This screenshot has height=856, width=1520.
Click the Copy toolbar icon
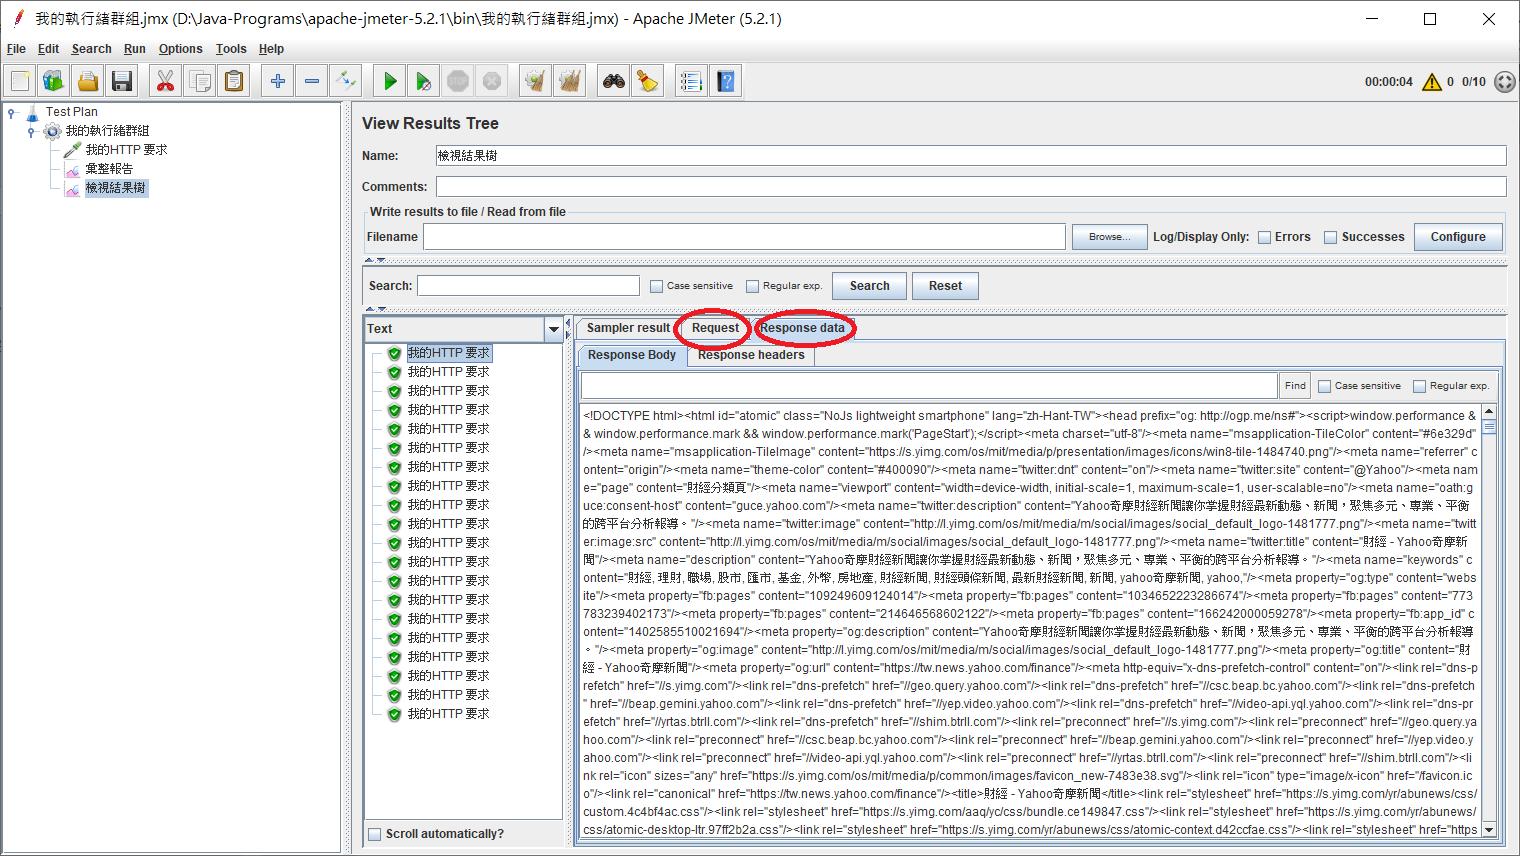pos(200,81)
